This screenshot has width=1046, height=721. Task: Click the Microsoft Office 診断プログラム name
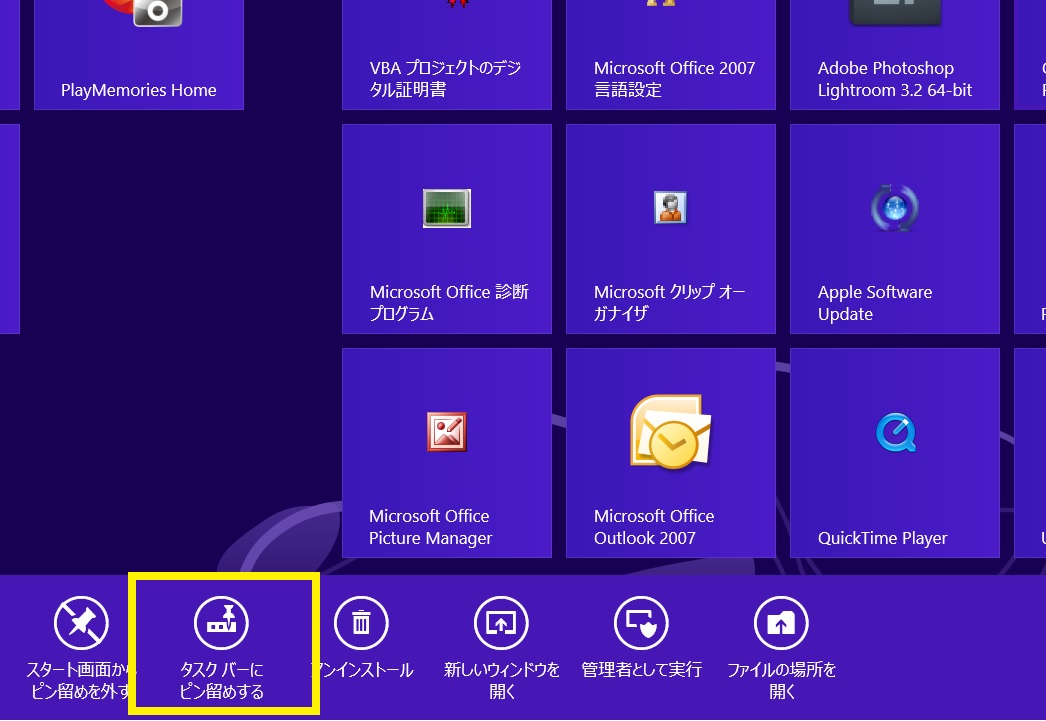click(449, 303)
